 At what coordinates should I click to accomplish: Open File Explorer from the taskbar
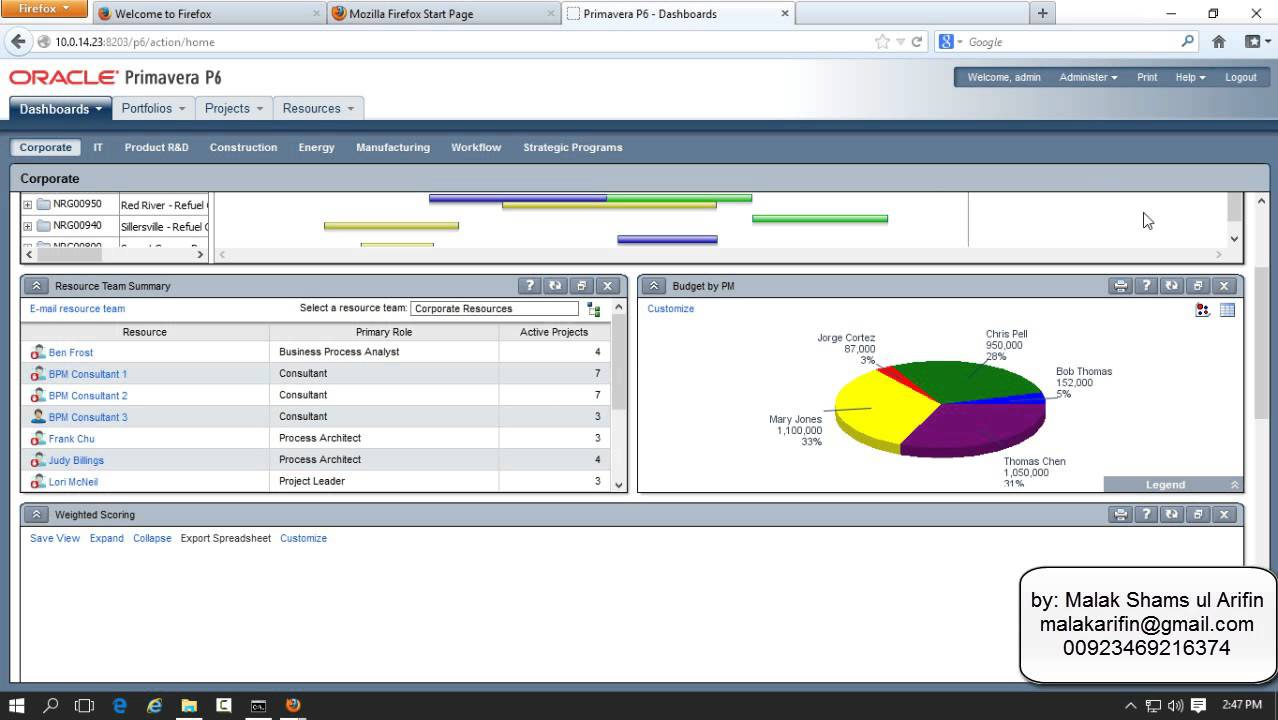189,705
